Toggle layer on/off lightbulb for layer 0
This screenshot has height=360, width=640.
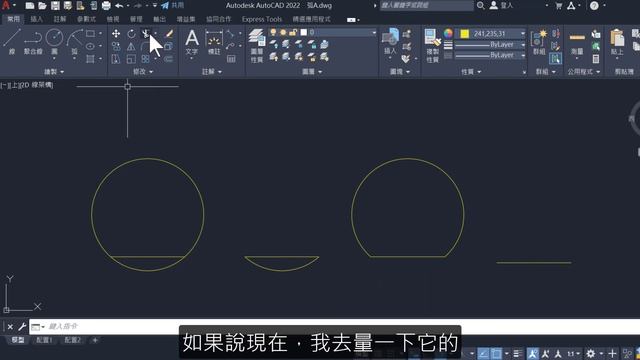coord(273,32)
